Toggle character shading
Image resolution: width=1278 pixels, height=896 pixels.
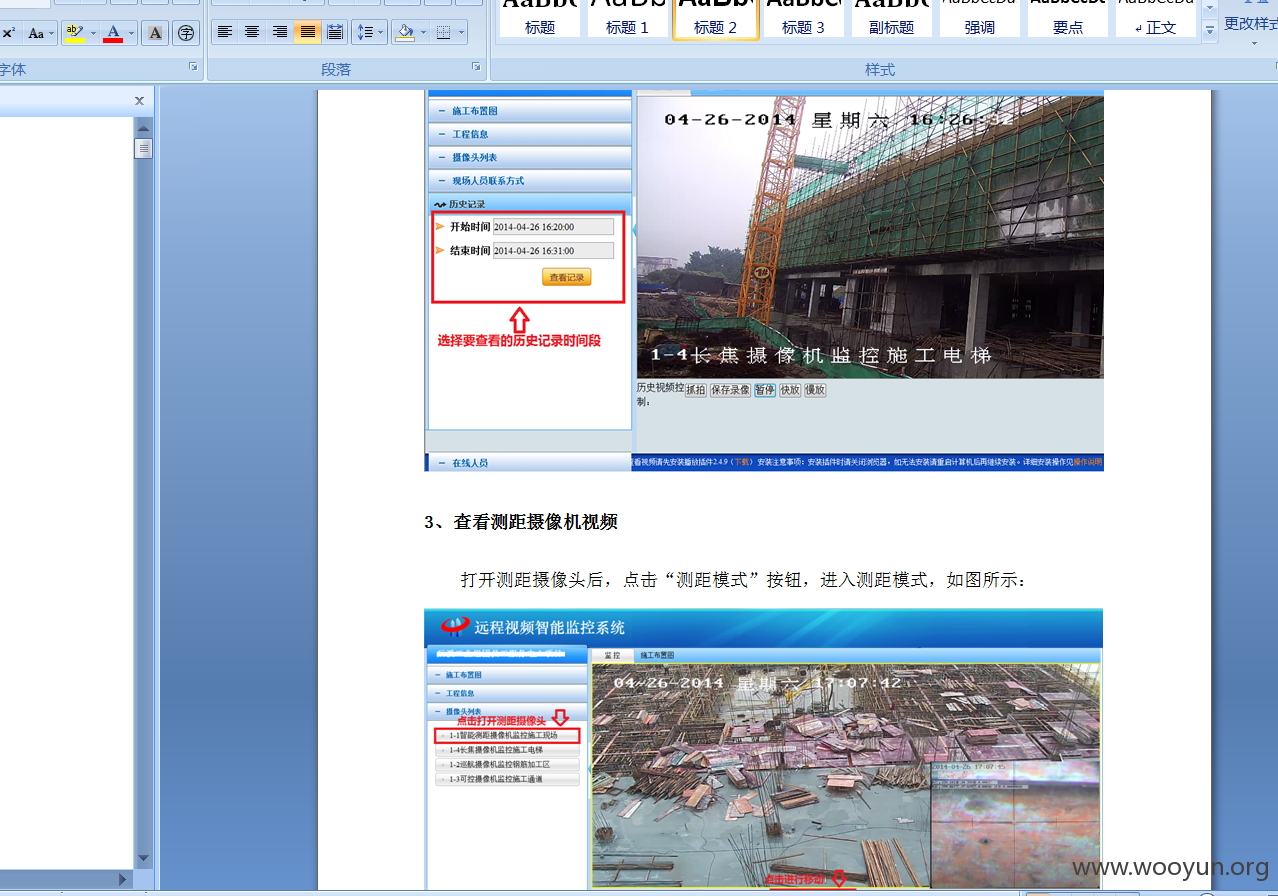click(x=155, y=33)
